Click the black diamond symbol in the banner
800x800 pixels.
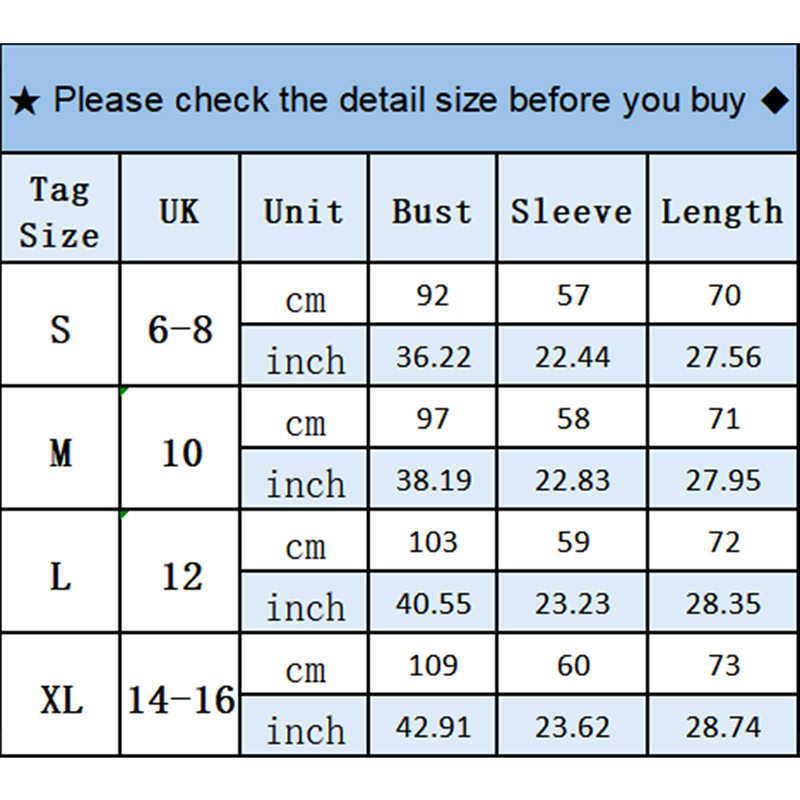point(774,101)
